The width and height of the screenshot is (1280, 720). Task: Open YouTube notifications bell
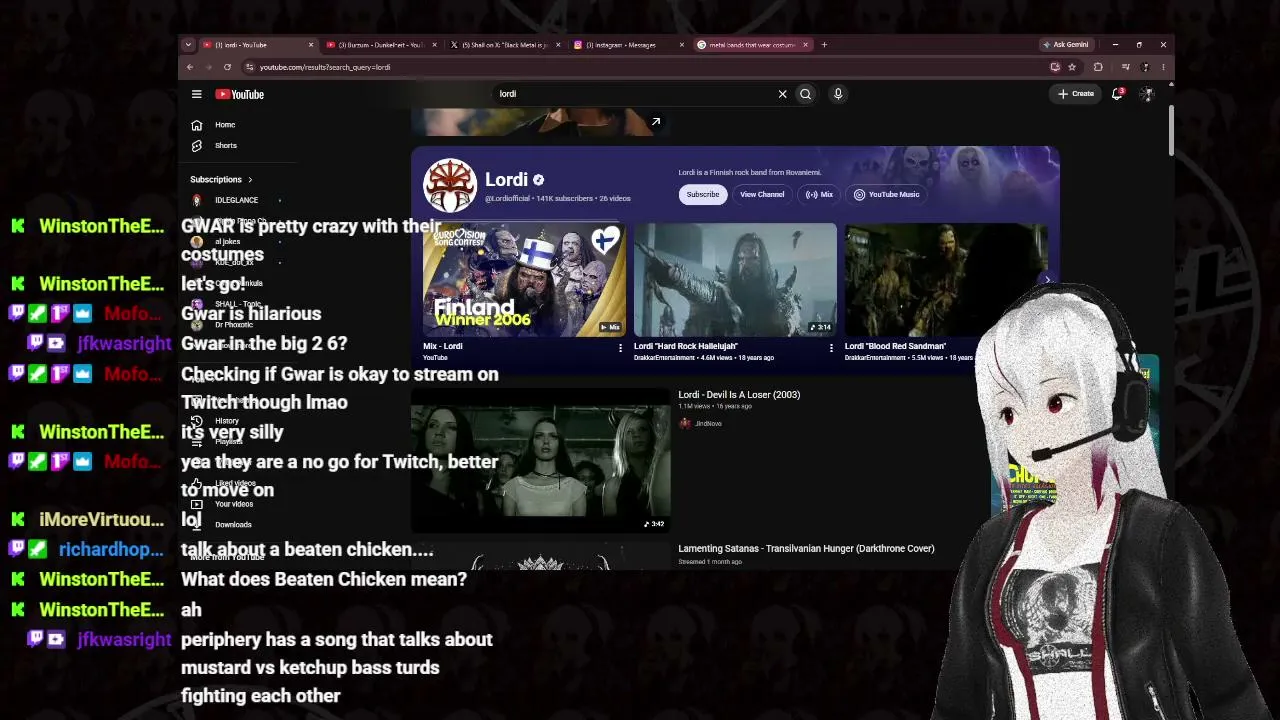[1117, 94]
